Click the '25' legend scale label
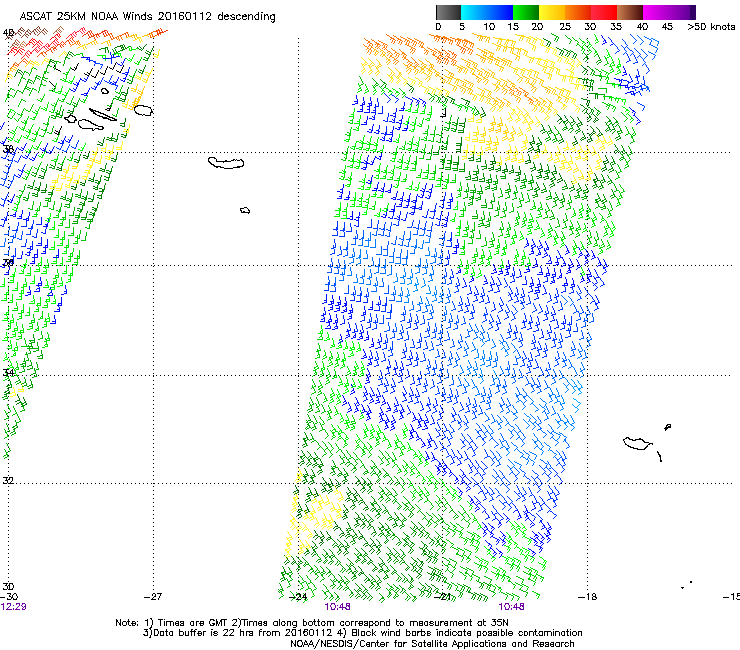 tap(565, 27)
